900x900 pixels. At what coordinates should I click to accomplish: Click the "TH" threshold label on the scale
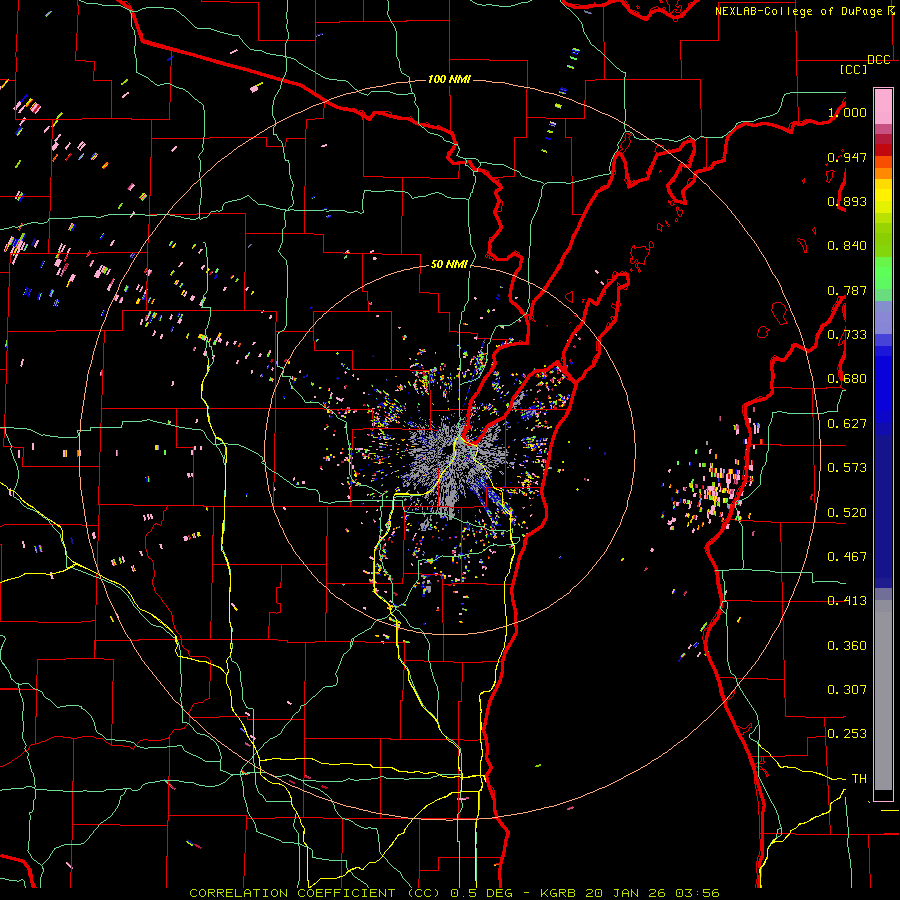coord(859,779)
